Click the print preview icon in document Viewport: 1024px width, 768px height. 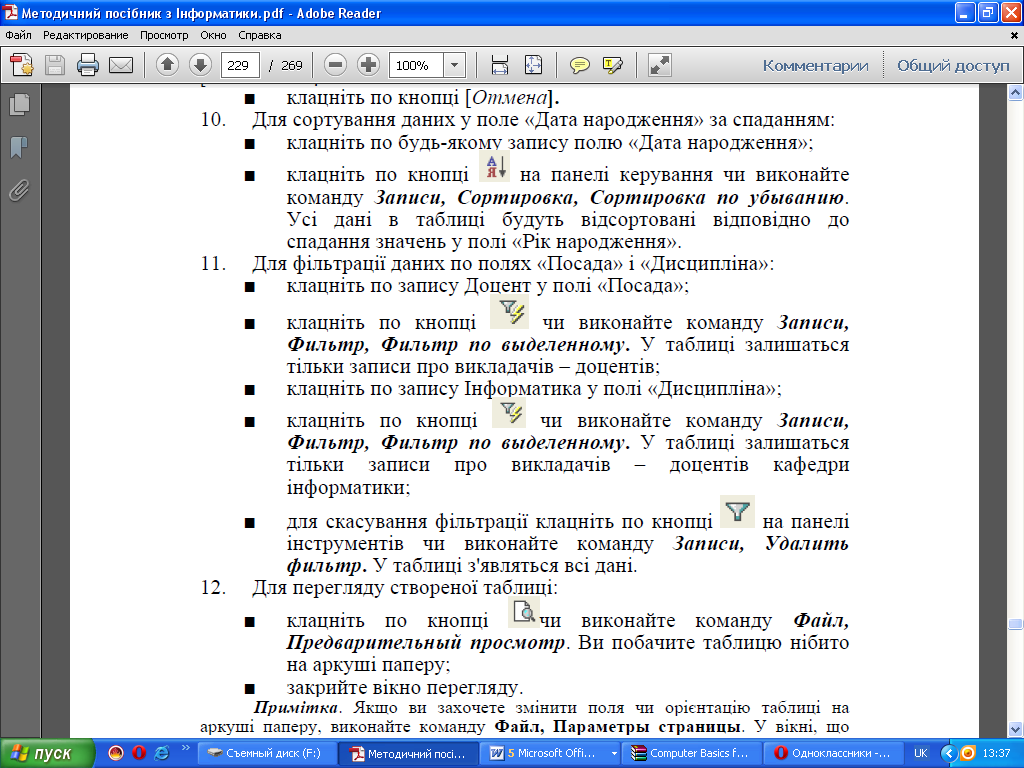(x=524, y=612)
